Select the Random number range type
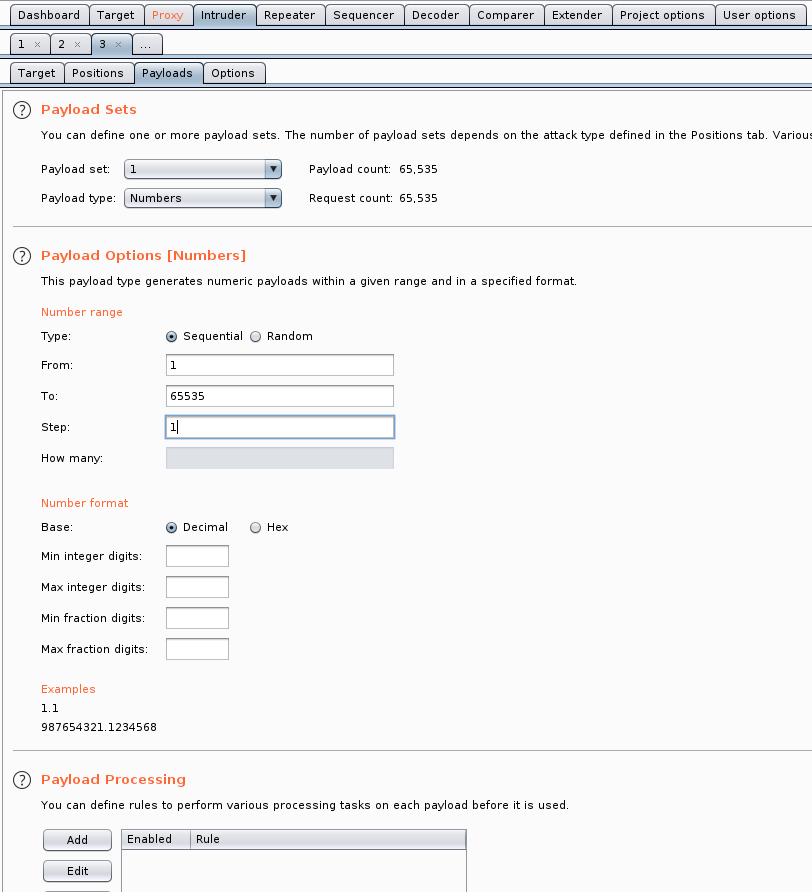812x892 pixels. [x=256, y=337]
